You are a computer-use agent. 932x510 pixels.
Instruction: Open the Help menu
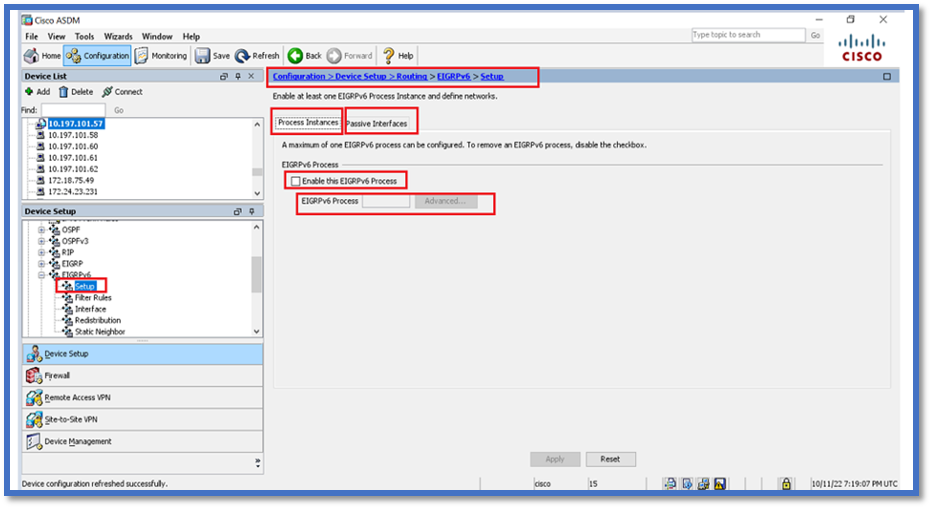point(191,36)
